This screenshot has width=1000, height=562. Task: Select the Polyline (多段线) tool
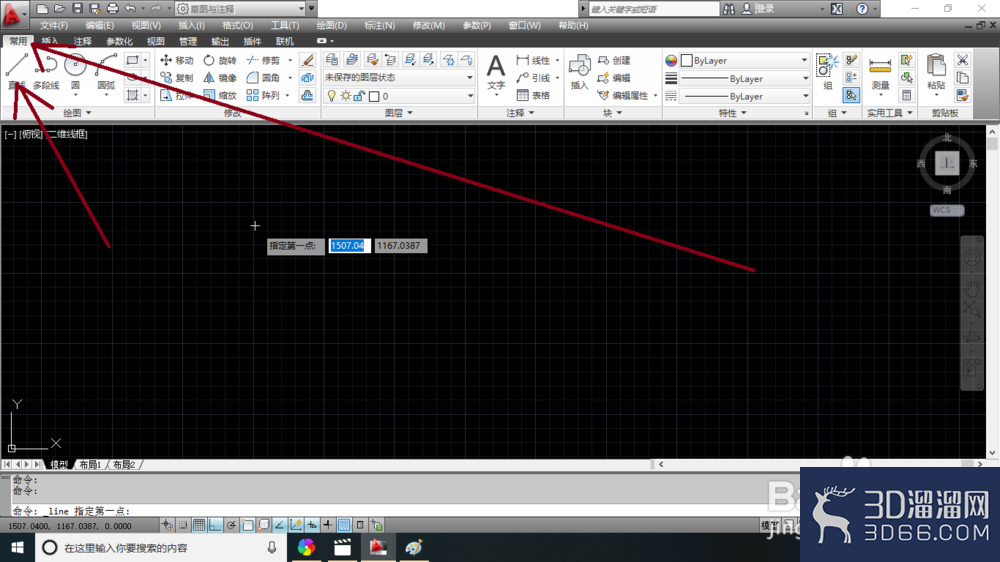click(46, 72)
